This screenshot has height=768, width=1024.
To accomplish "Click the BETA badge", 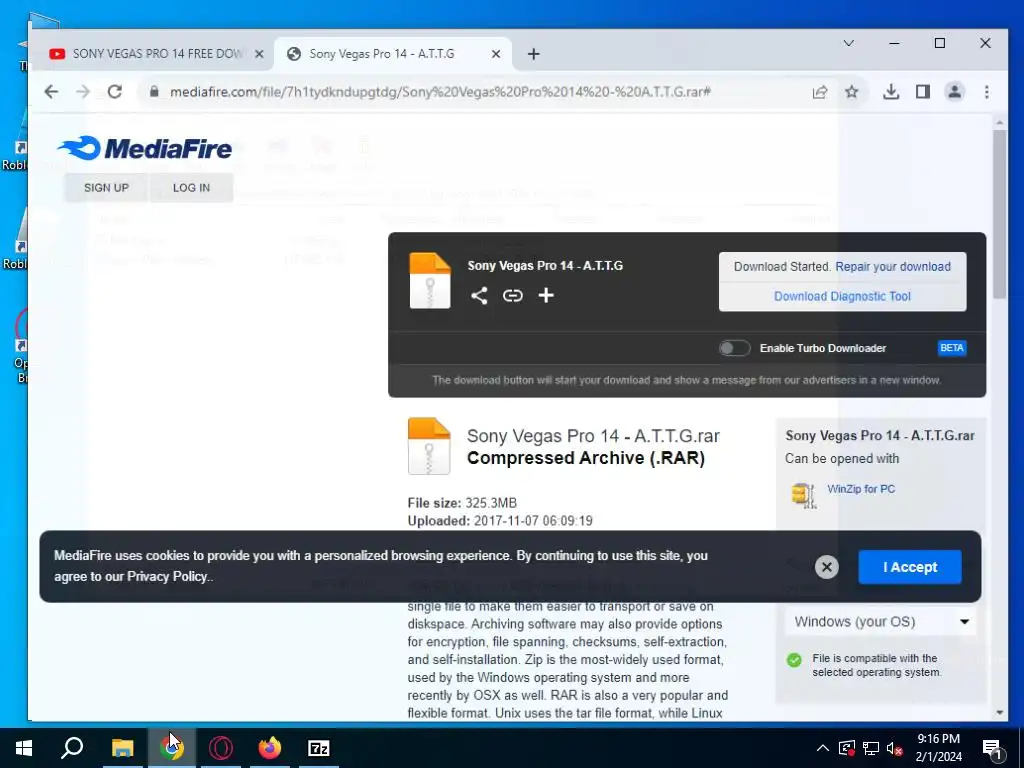I will 952,348.
